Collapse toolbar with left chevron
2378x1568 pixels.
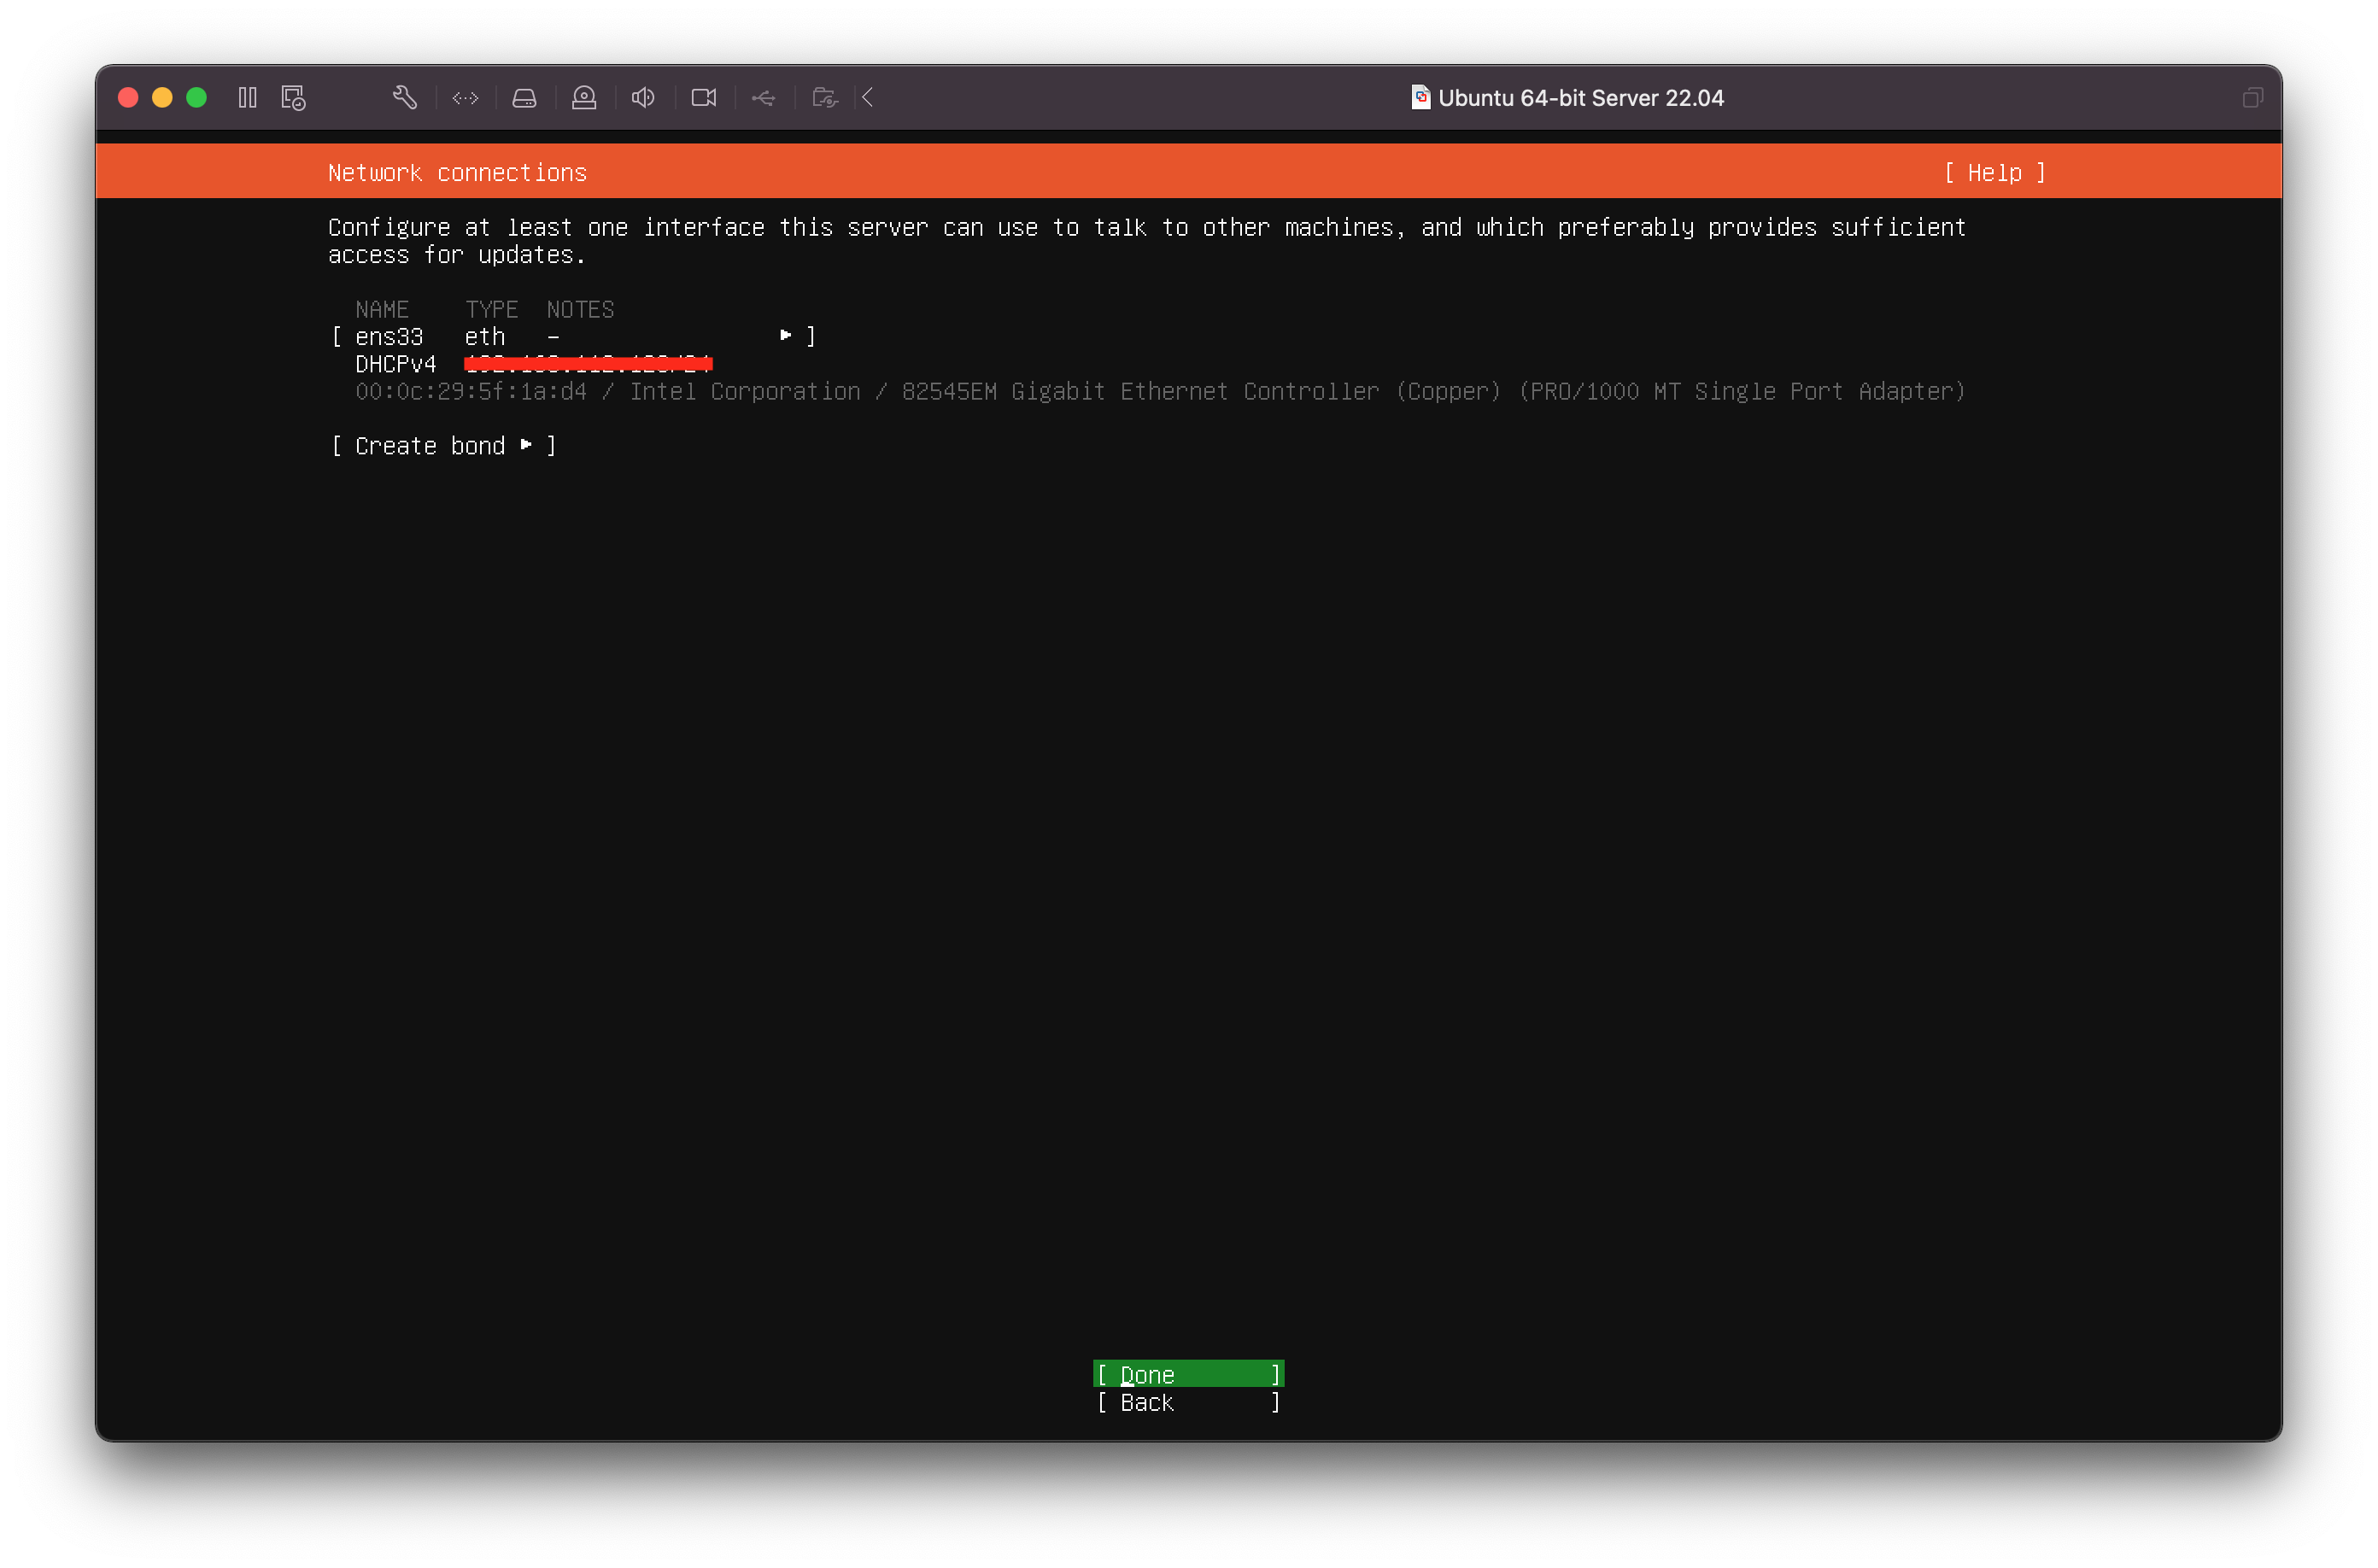click(x=868, y=97)
